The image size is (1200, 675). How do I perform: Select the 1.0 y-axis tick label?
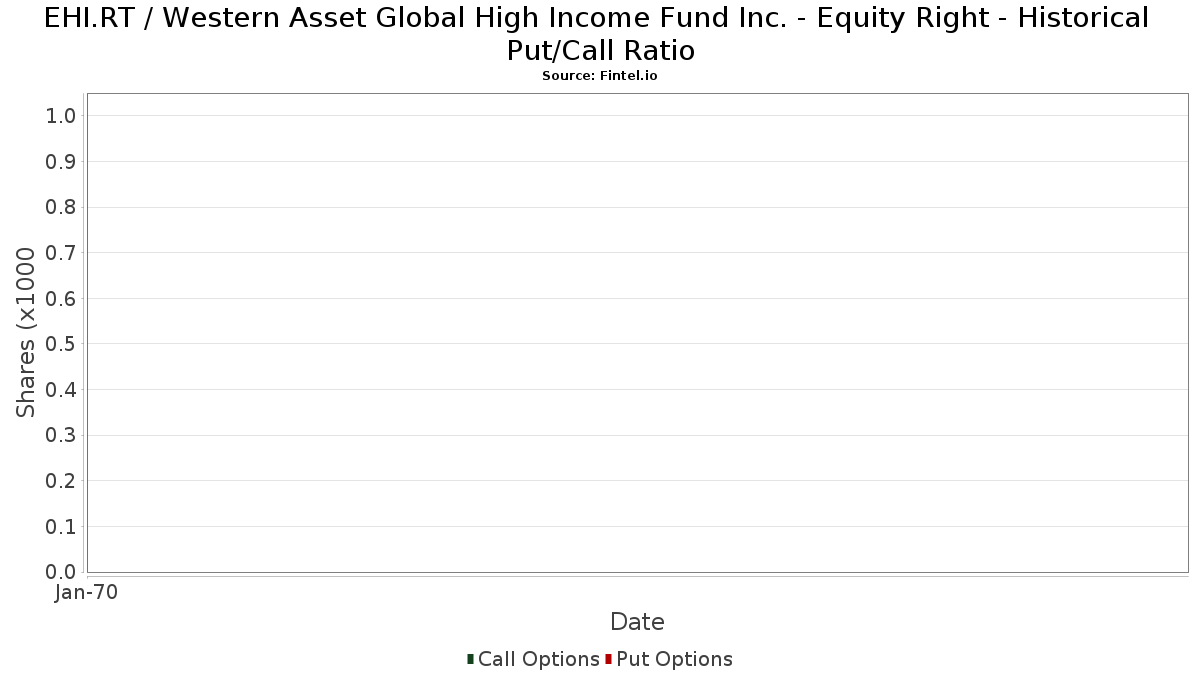click(62, 116)
